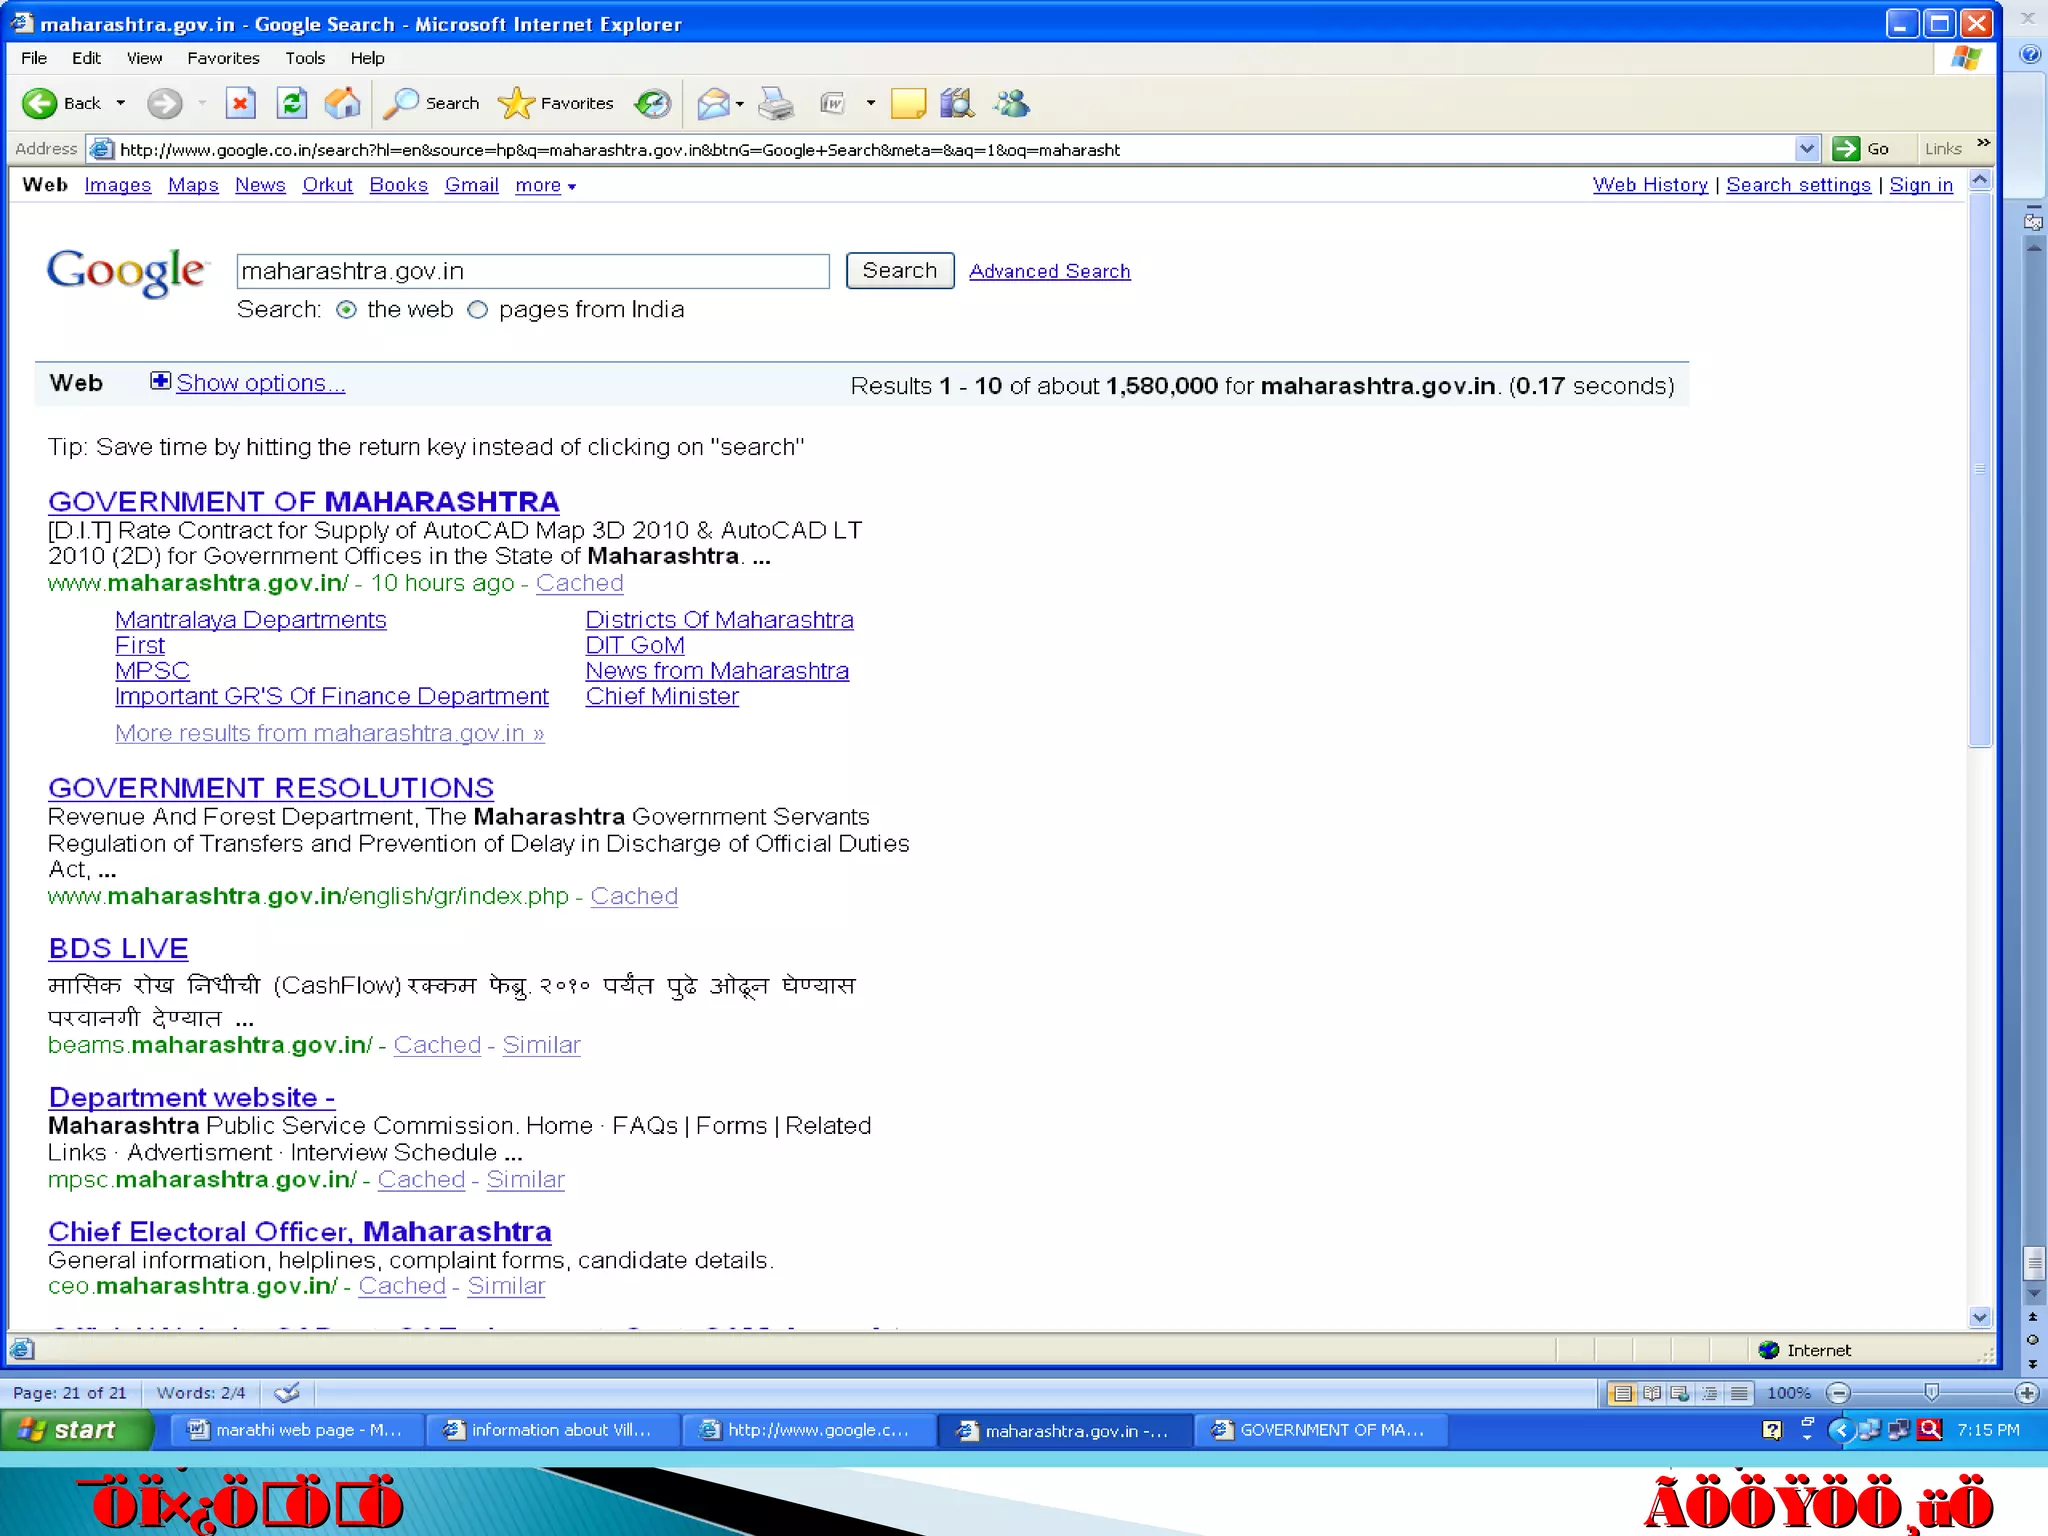The height and width of the screenshot is (1536, 2048).
Task: Open the Mail toolbar icon
Action: (x=713, y=103)
